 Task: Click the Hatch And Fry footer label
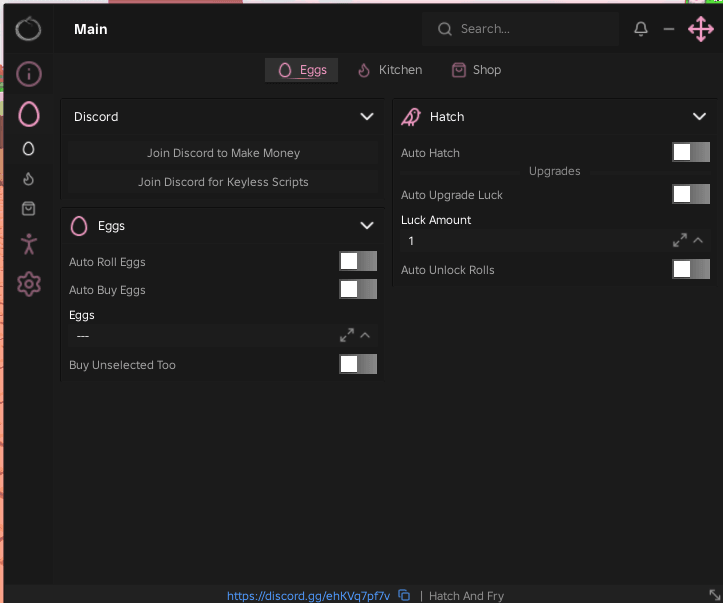point(466,596)
